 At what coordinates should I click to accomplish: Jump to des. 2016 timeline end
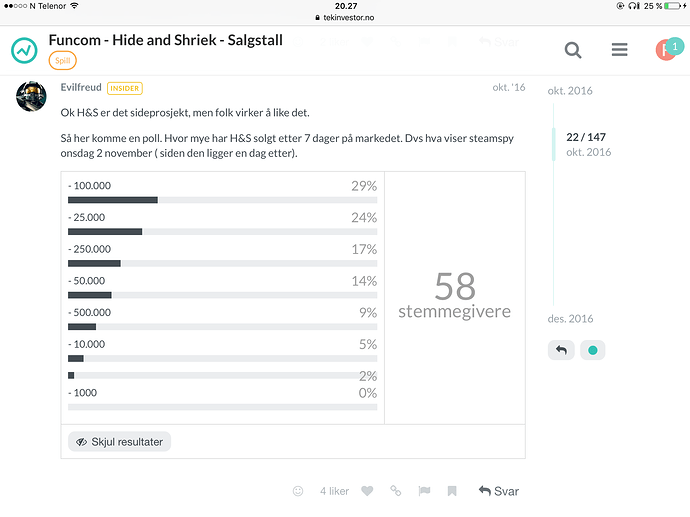point(570,319)
